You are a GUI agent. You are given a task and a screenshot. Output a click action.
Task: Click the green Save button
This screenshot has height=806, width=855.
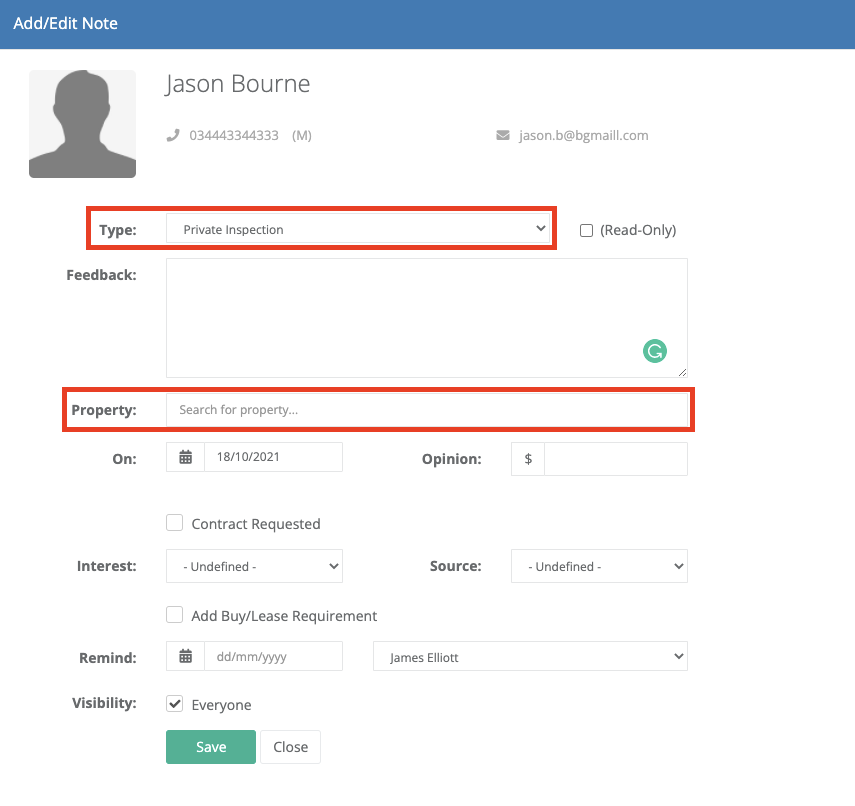pos(210,747)
